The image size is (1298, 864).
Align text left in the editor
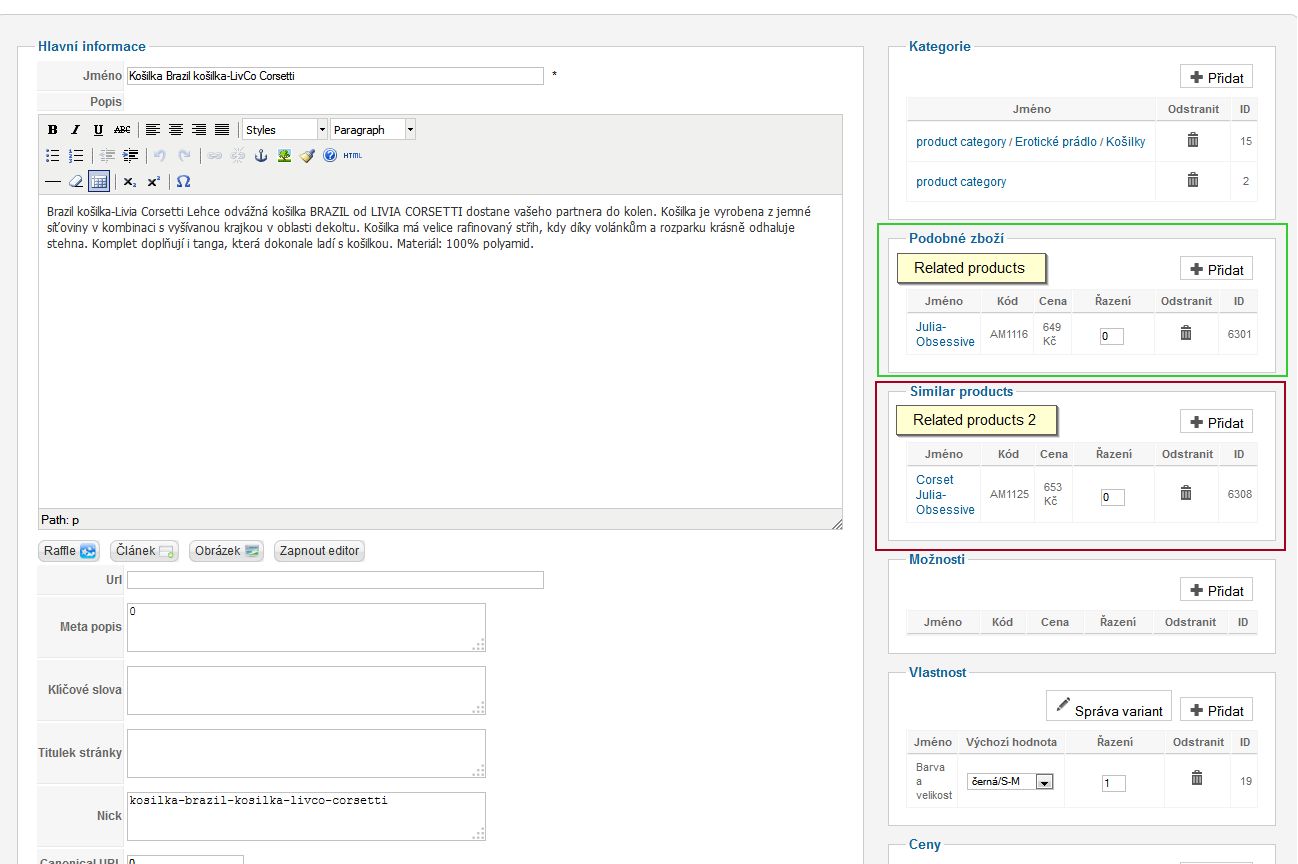[152, 130]
